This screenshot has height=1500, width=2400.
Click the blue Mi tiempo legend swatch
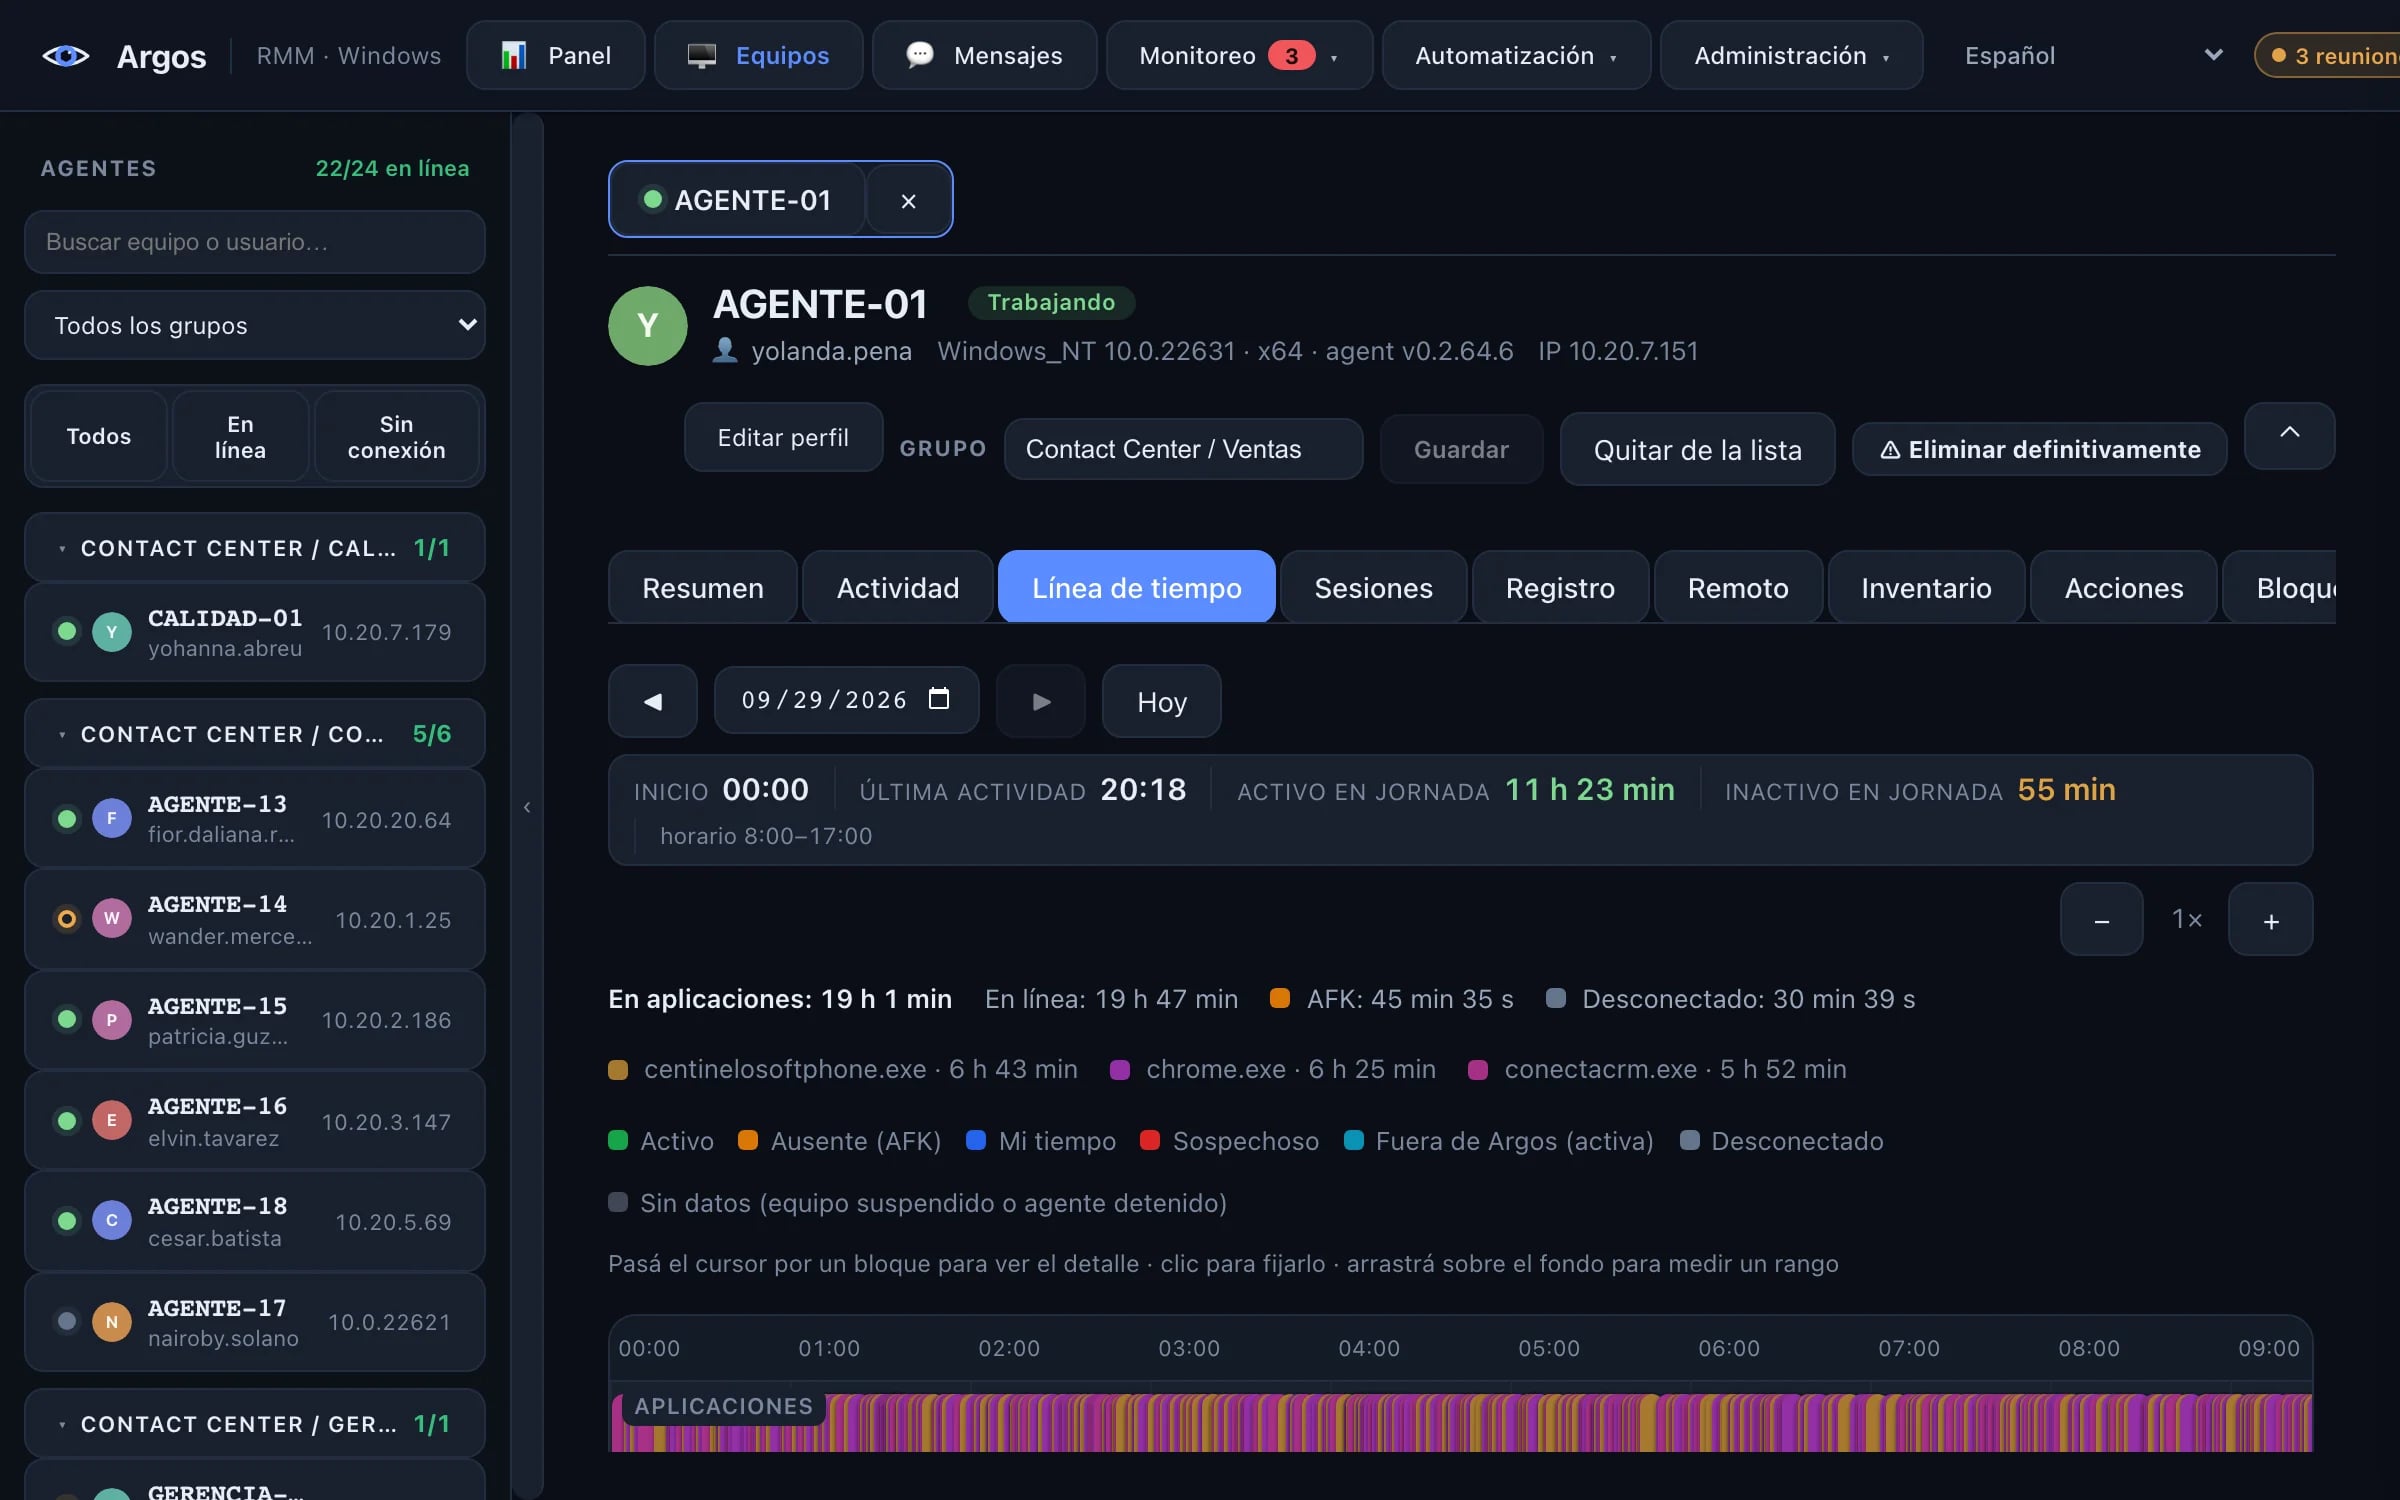976,1140
